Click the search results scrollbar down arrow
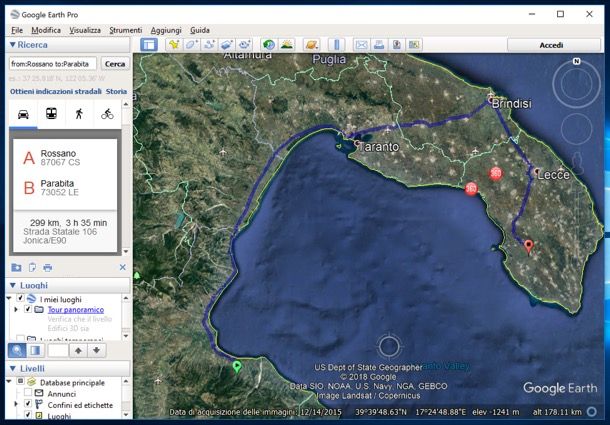The image size is (610, 425). point(126,251)
